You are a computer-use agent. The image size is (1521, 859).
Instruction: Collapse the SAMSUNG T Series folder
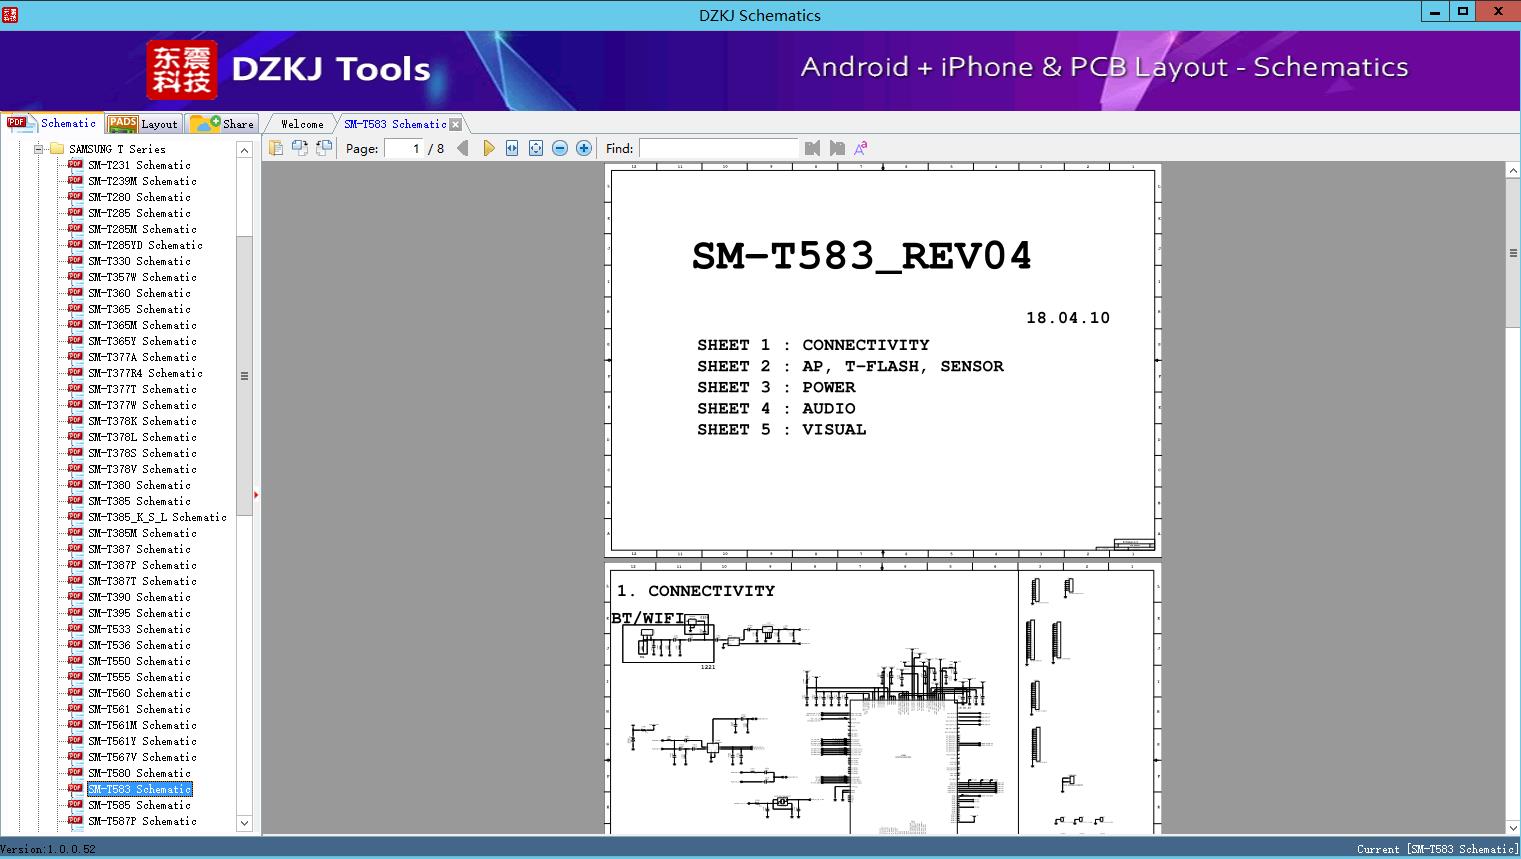point(38,149)
